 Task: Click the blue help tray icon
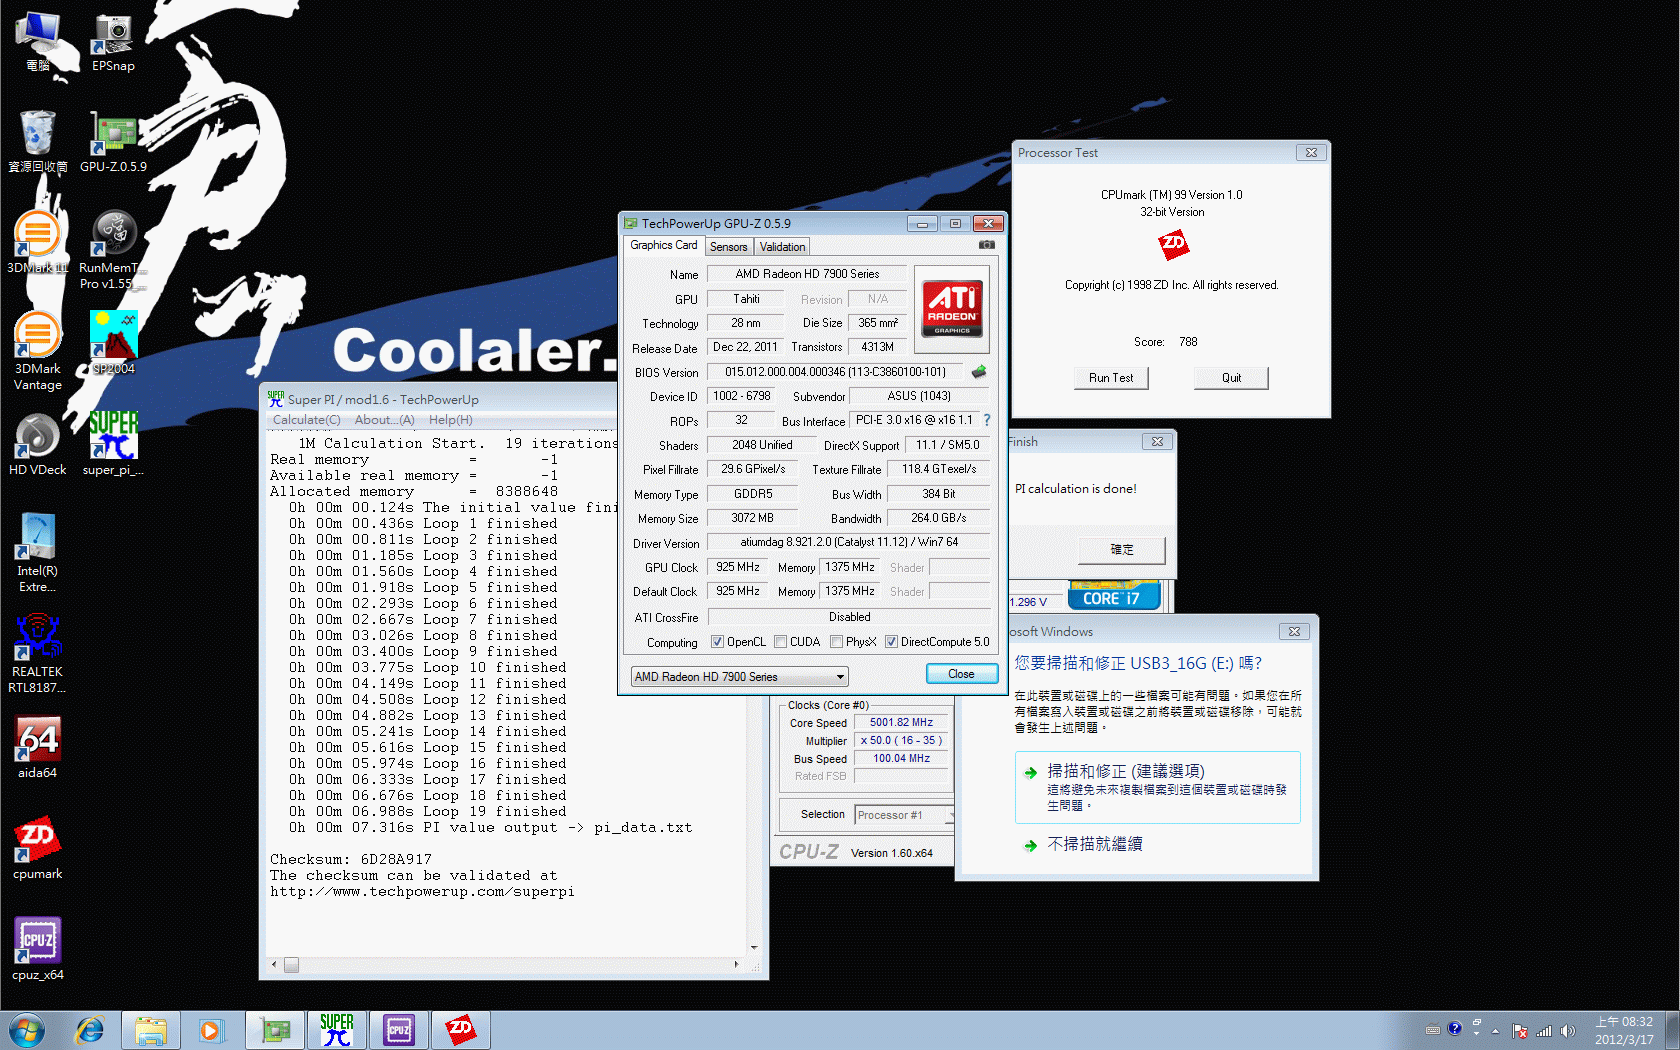[1455, 1028]
